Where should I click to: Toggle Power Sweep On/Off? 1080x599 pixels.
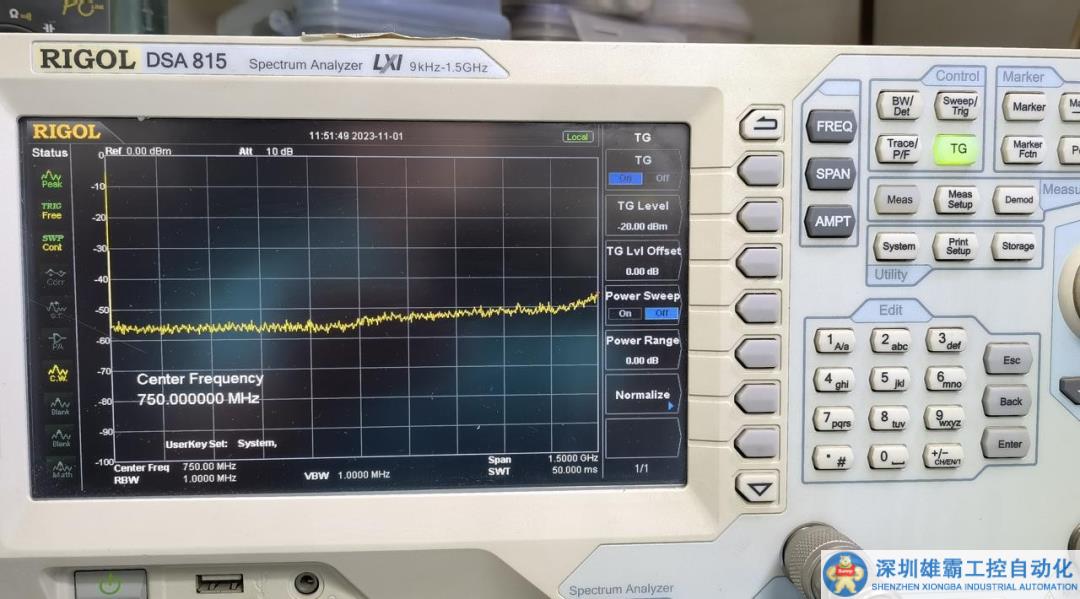click(642, 305)
